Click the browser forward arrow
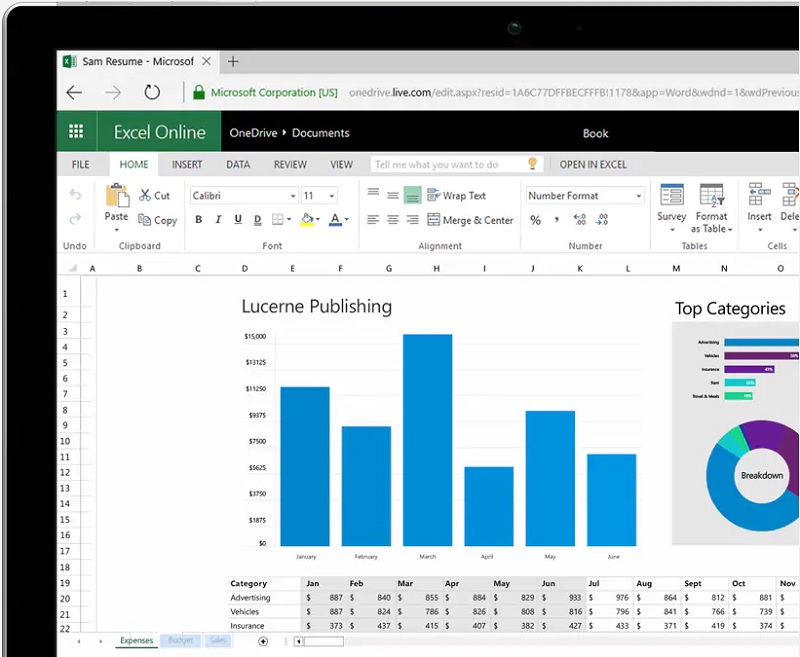This screenshot has width=800, height=657. point(113,92)
